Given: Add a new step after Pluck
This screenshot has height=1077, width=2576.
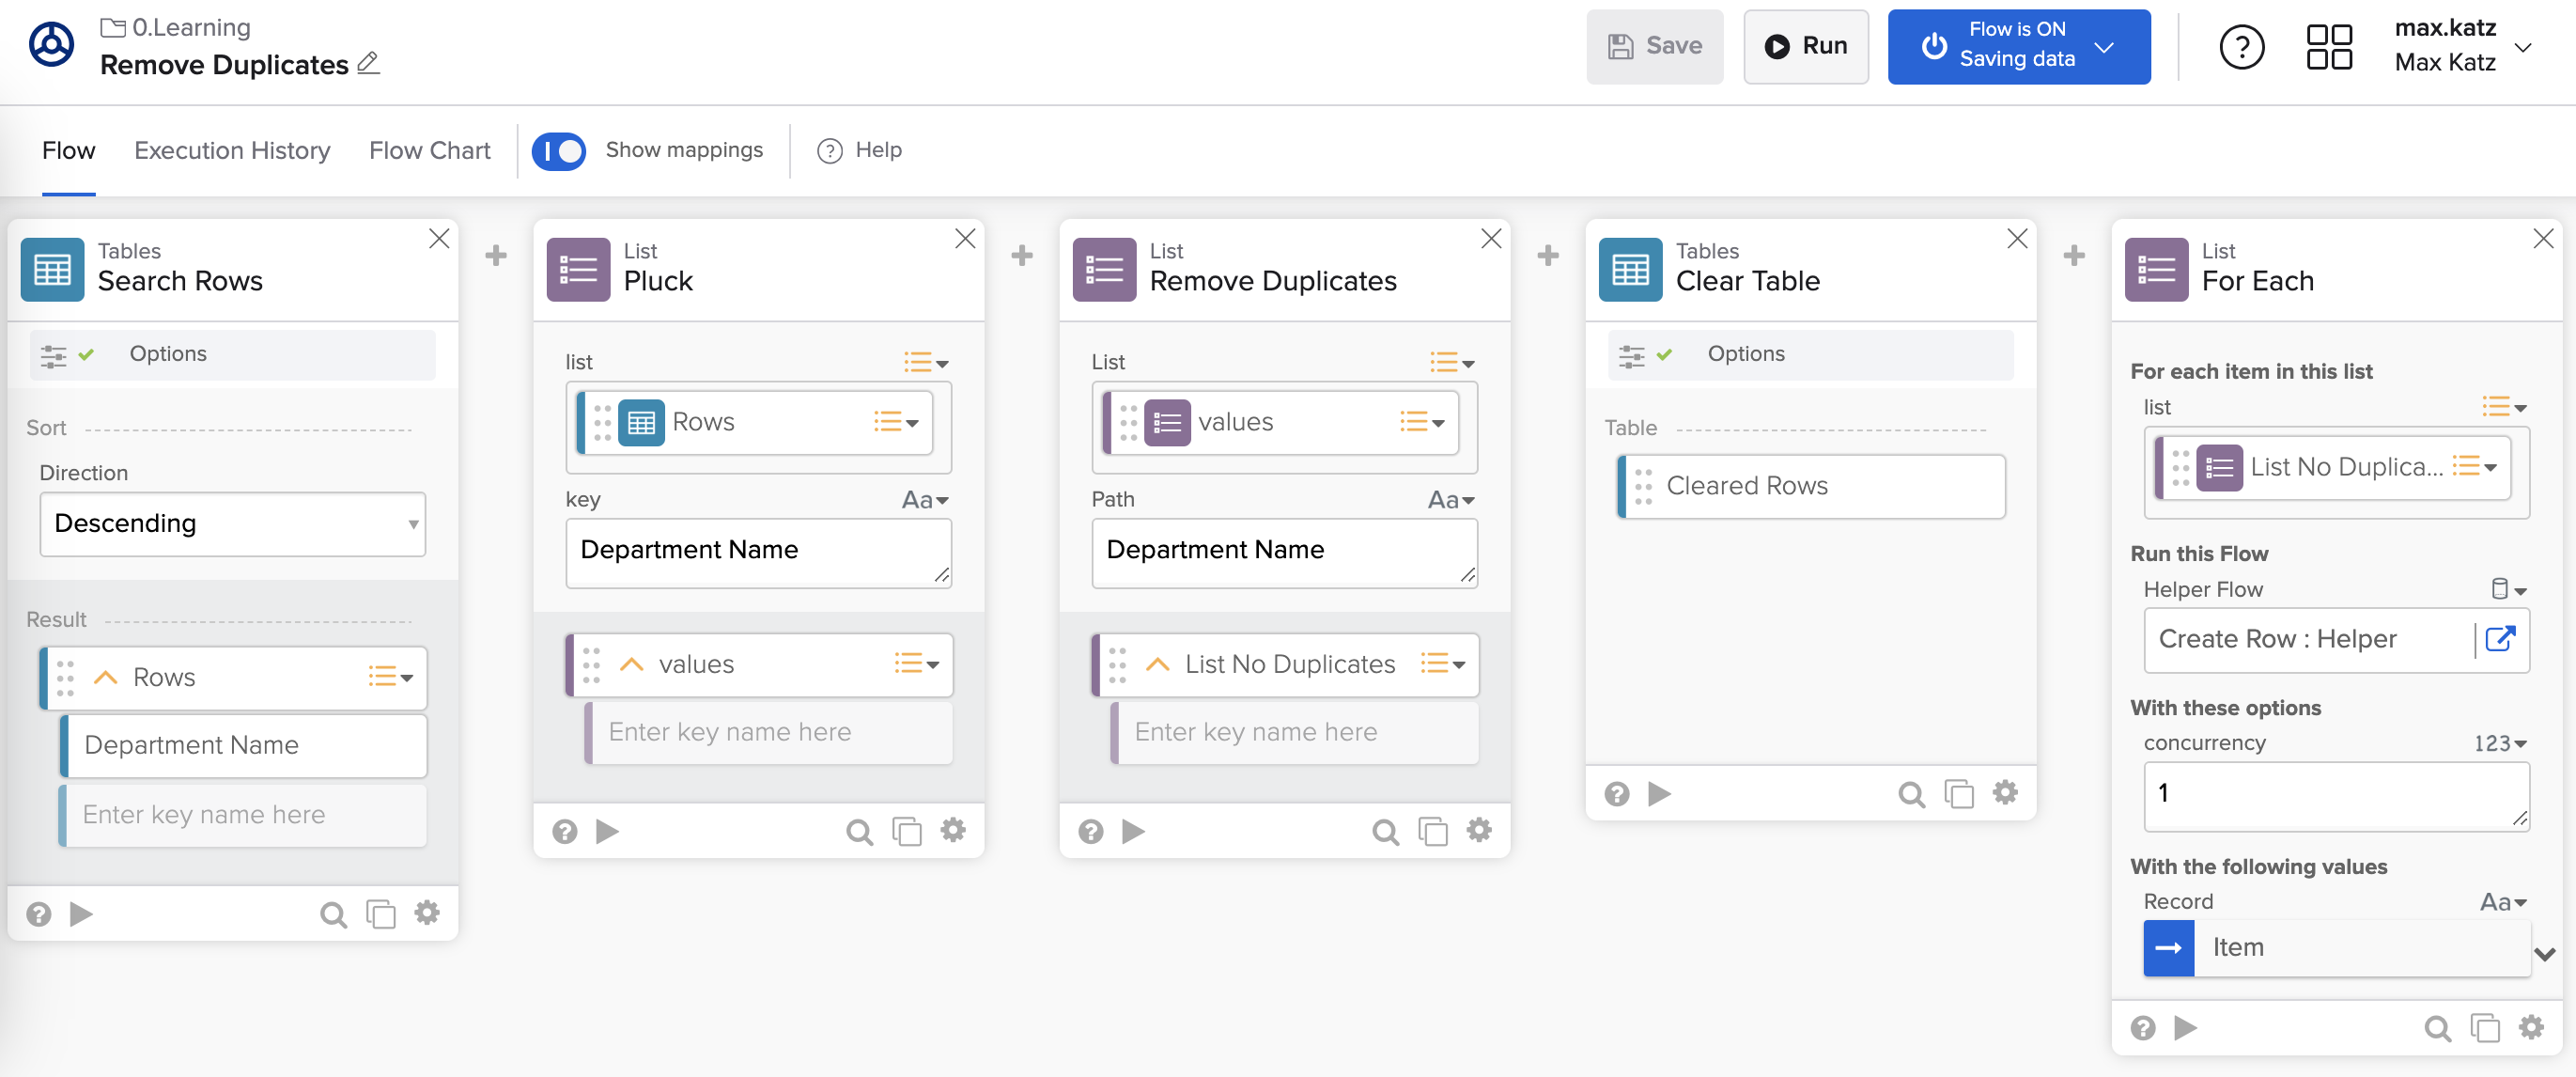Looking at the screenshot, I should pos(1021,255).
